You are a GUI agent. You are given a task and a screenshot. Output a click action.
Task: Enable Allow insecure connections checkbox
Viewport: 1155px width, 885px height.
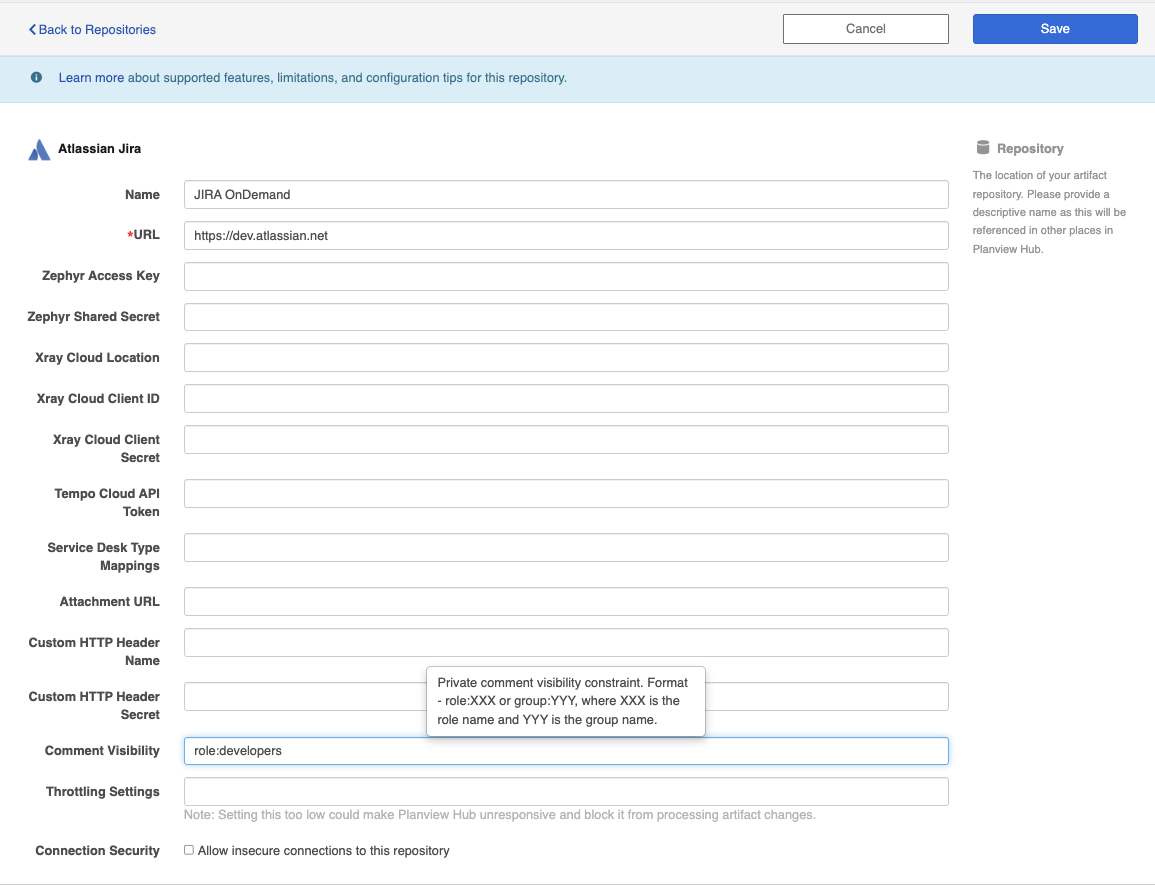189,850
